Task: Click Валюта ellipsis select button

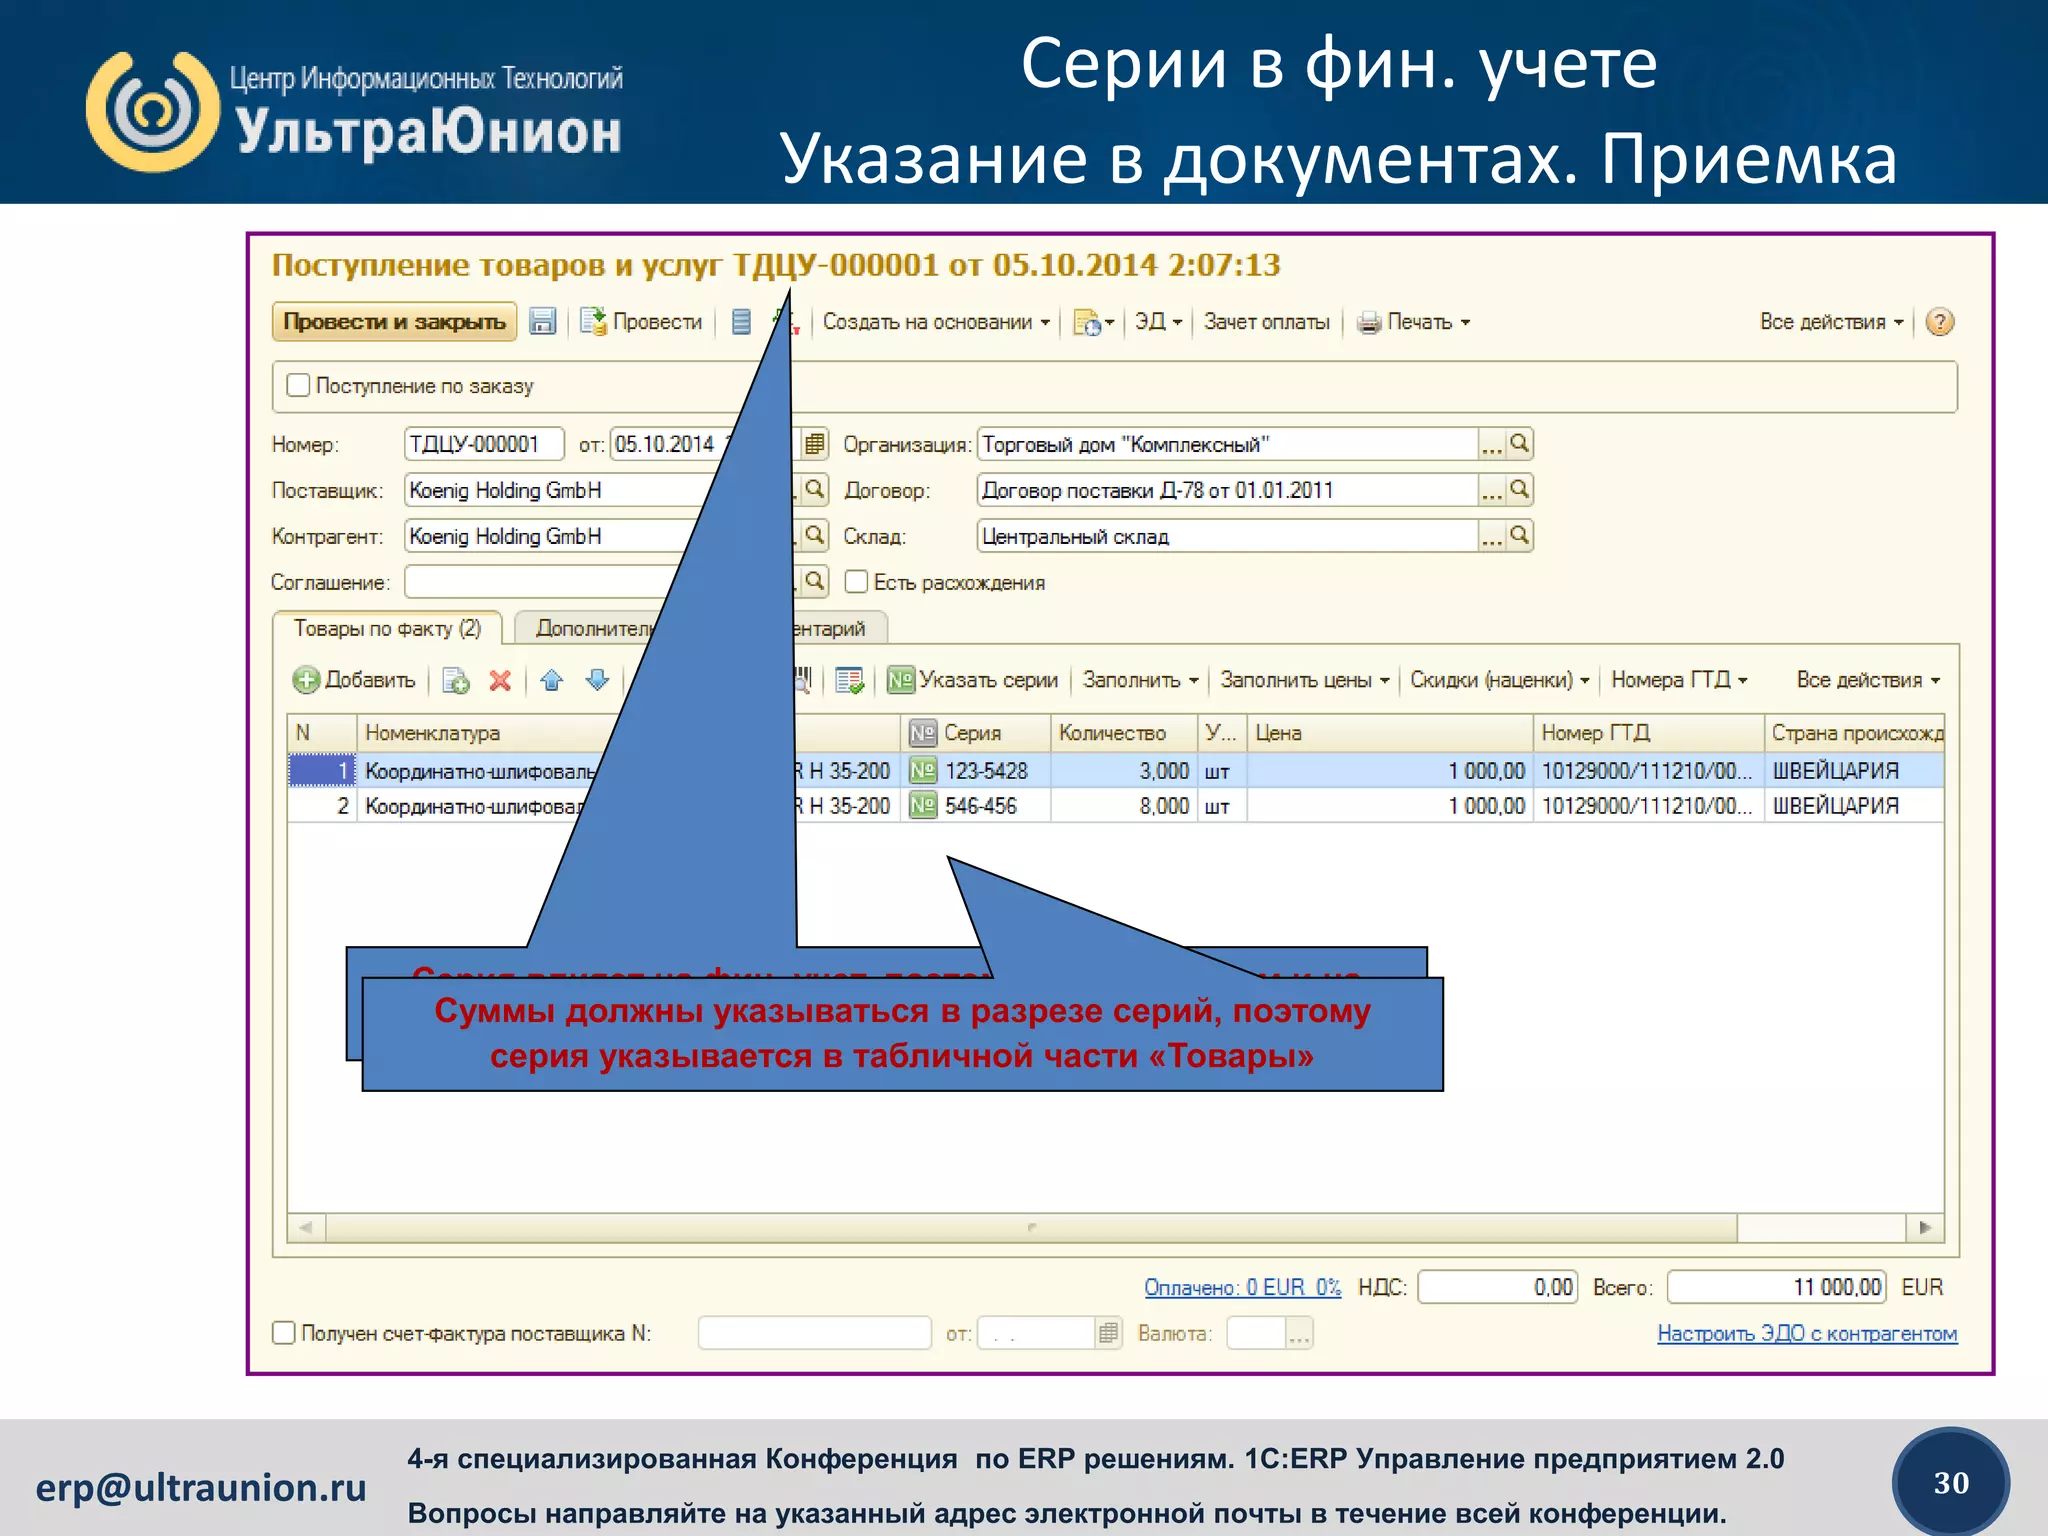Action: [x=1299, y=1333]
